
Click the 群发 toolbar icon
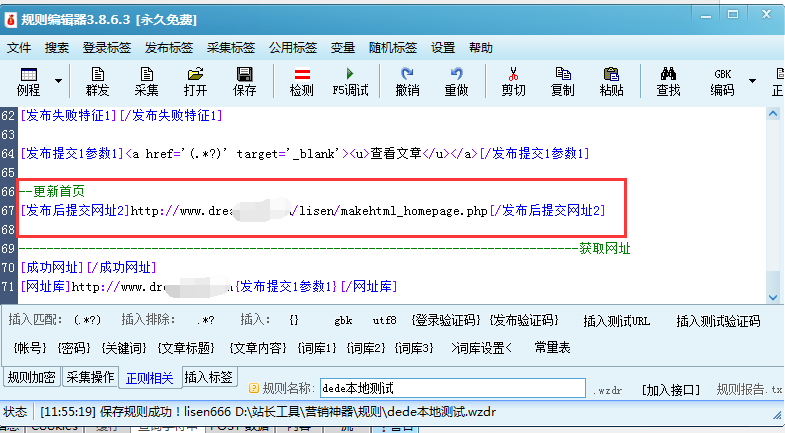(x=97, y=82)
